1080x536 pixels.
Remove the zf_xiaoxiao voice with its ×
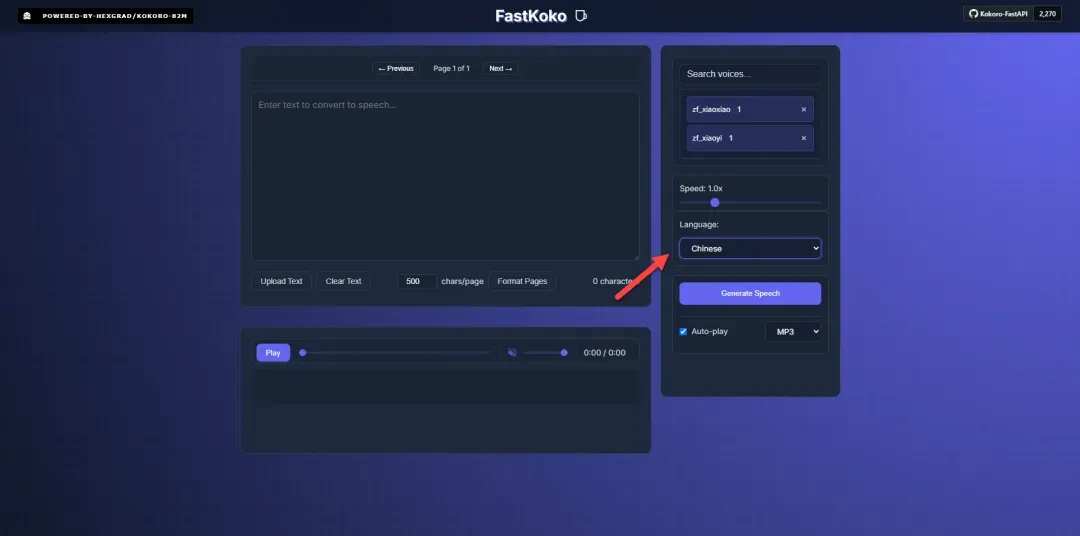(803, 110)
